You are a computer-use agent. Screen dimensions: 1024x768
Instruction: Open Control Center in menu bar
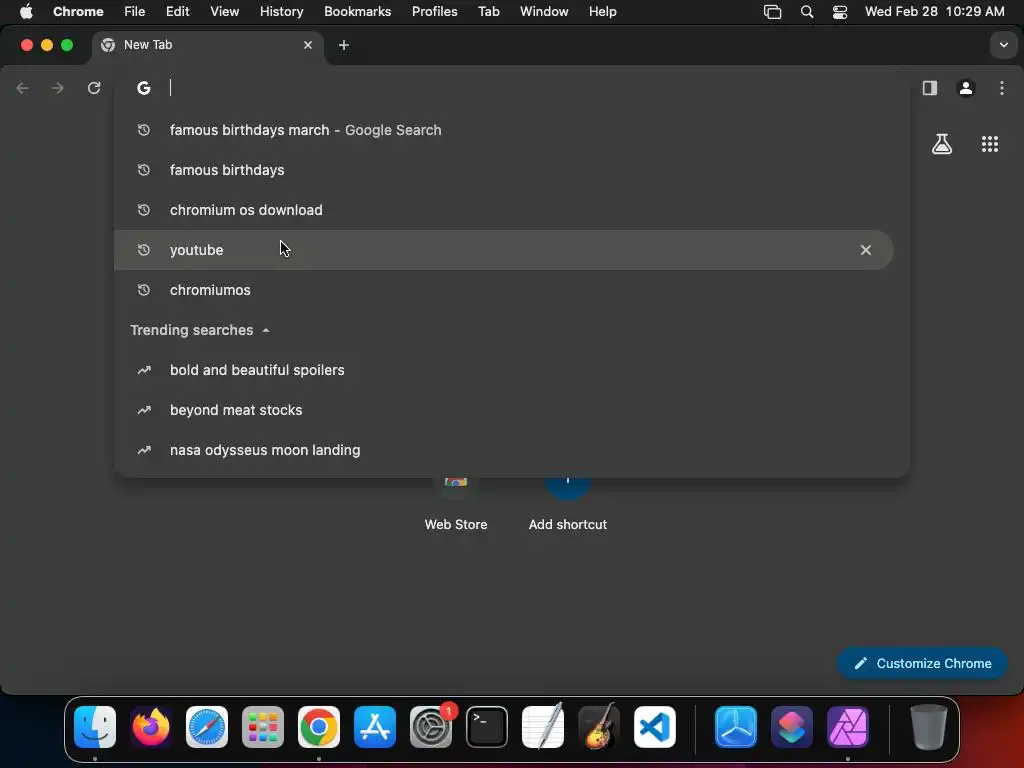click(x=840, y=11)
